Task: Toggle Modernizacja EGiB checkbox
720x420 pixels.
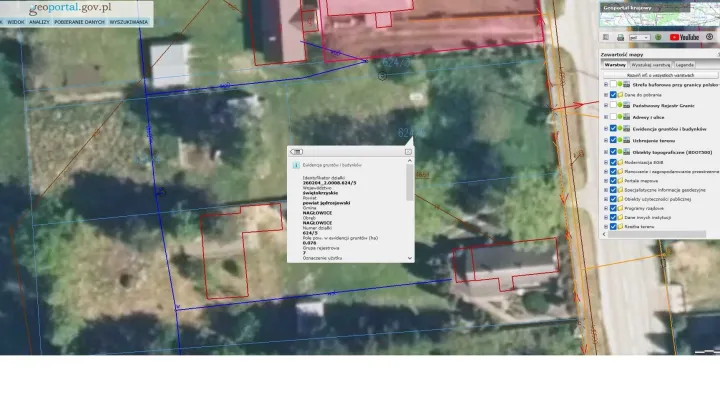Action: pyautogui.click(x=613, y=162)
